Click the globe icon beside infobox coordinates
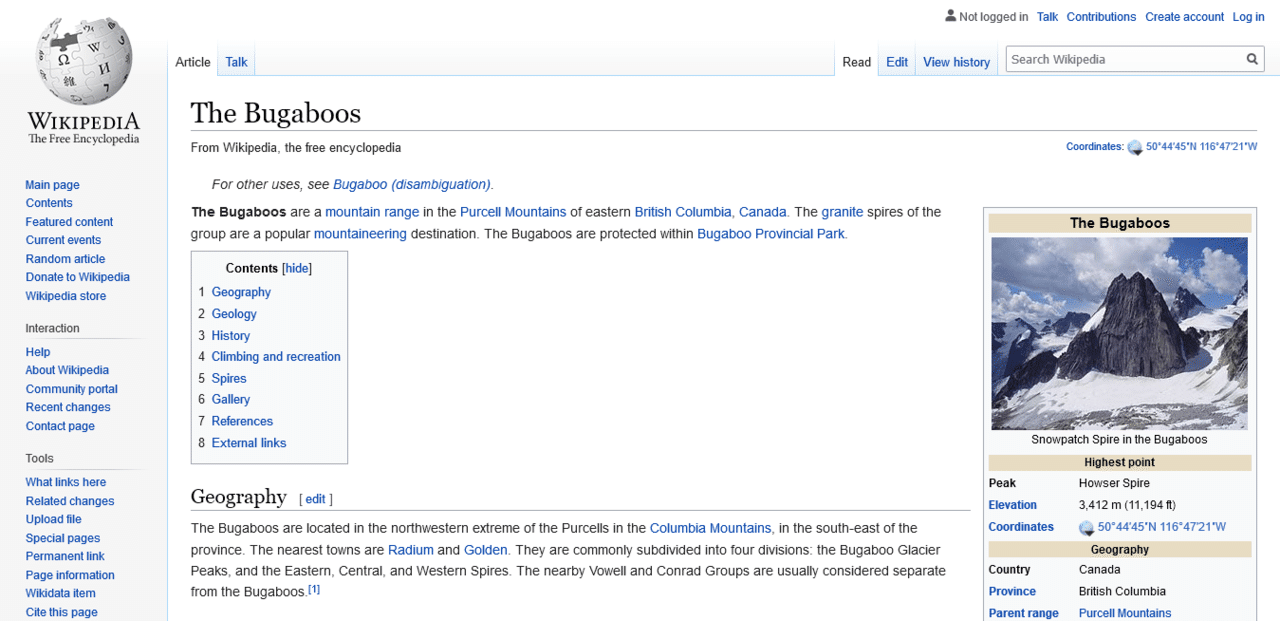The width and height of the screenshot is (1280, 621). click(1086, 527)
